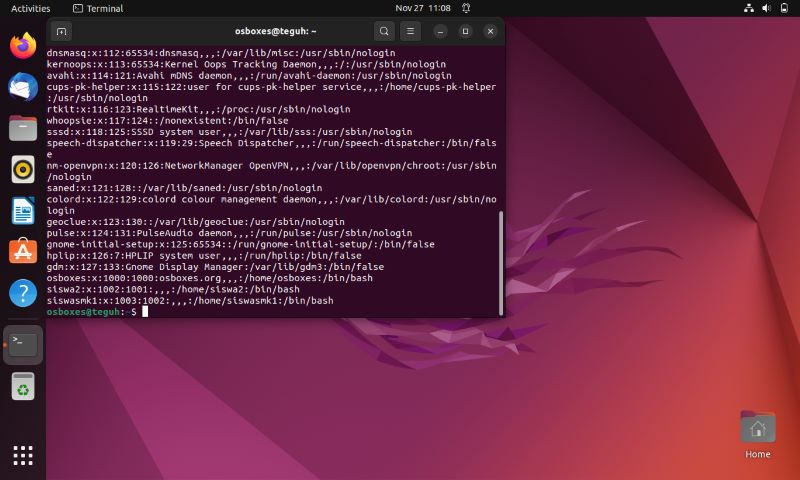Screen dimensions: 800x480
Task: Open the Help icon in dock
Action: tap(23, 293)
